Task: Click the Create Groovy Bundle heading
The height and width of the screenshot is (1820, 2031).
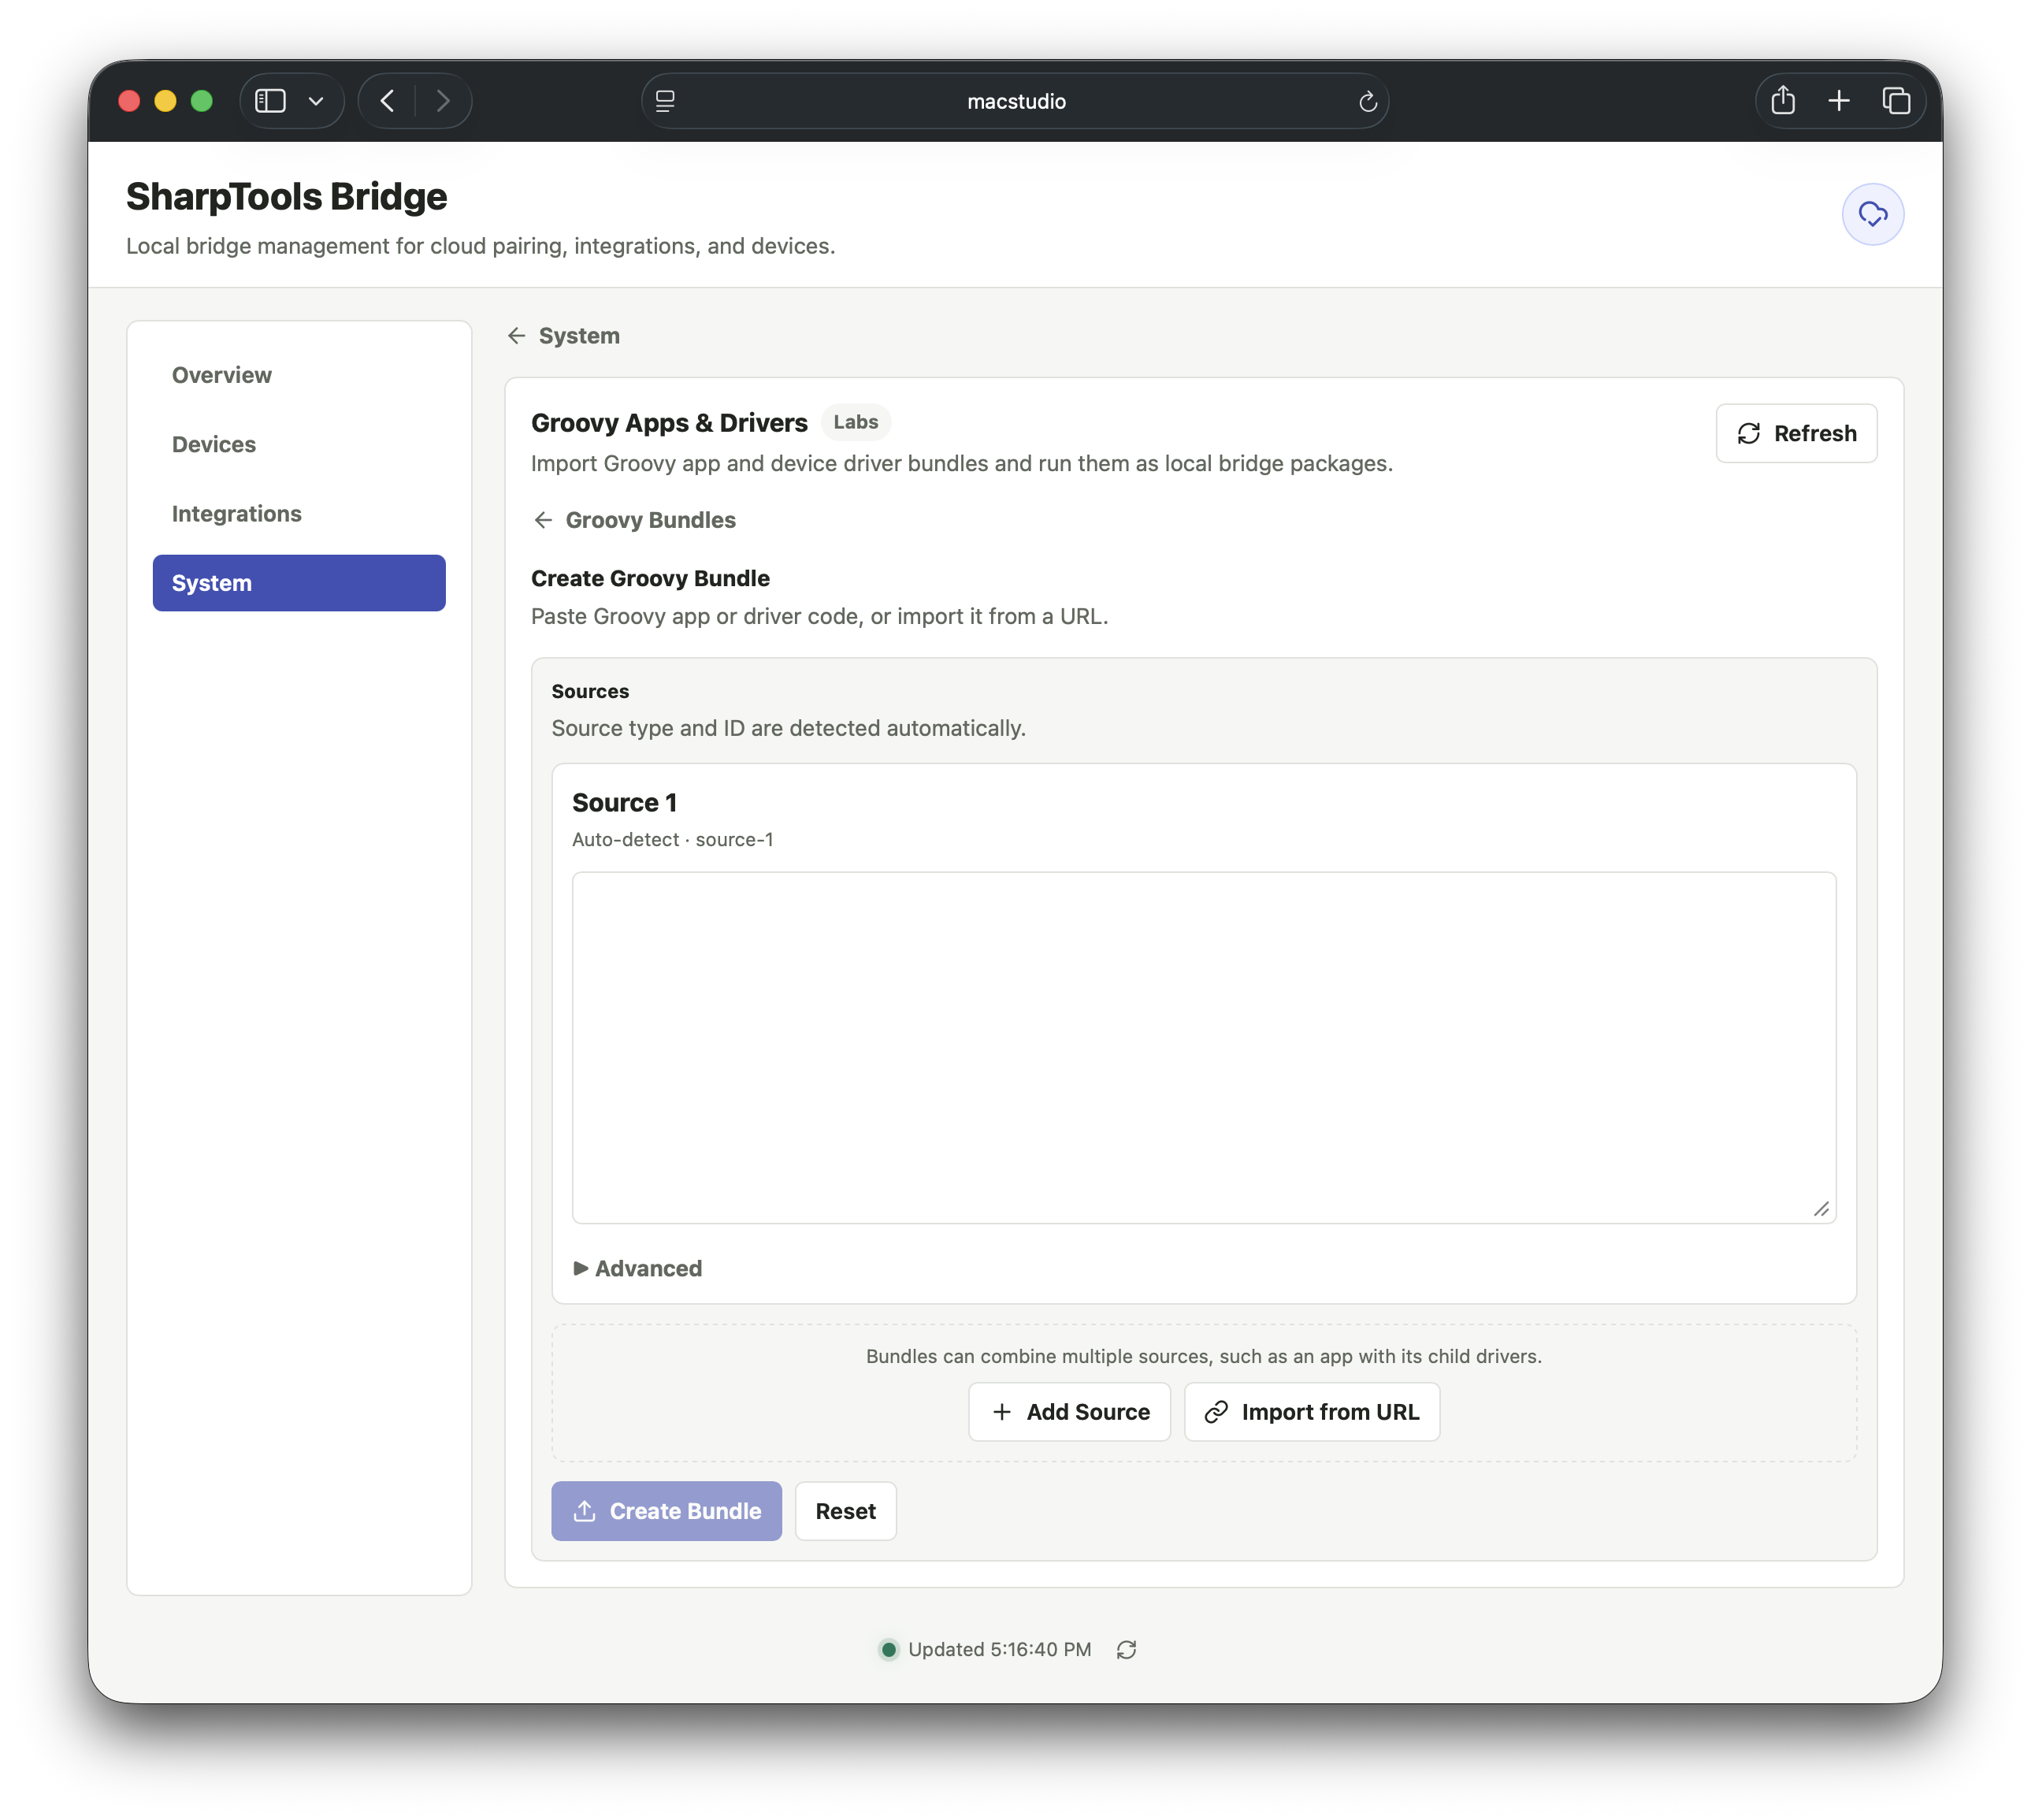Action: [x=650, y=578]
